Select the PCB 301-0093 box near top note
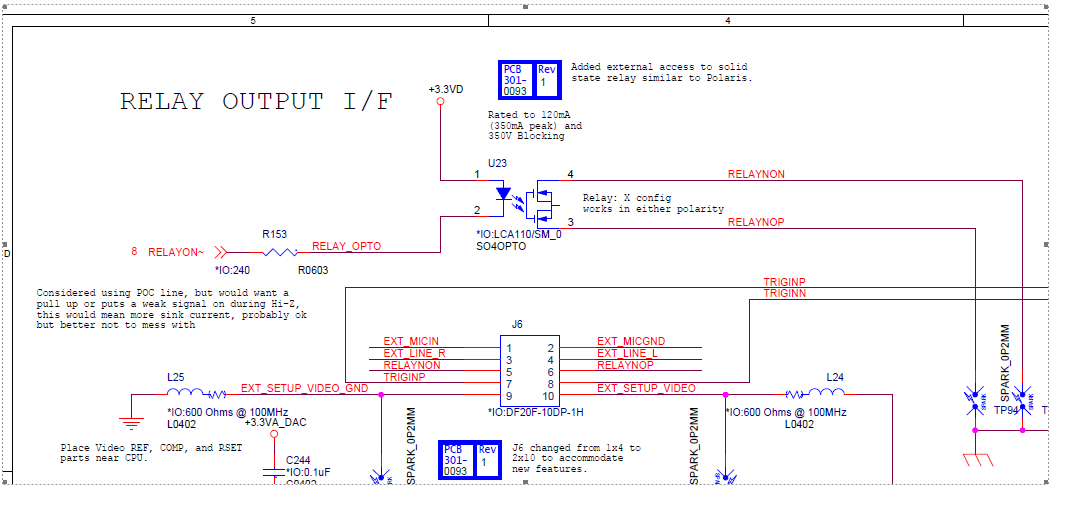This screenshot has height=510, width=1068. [515, 80]
